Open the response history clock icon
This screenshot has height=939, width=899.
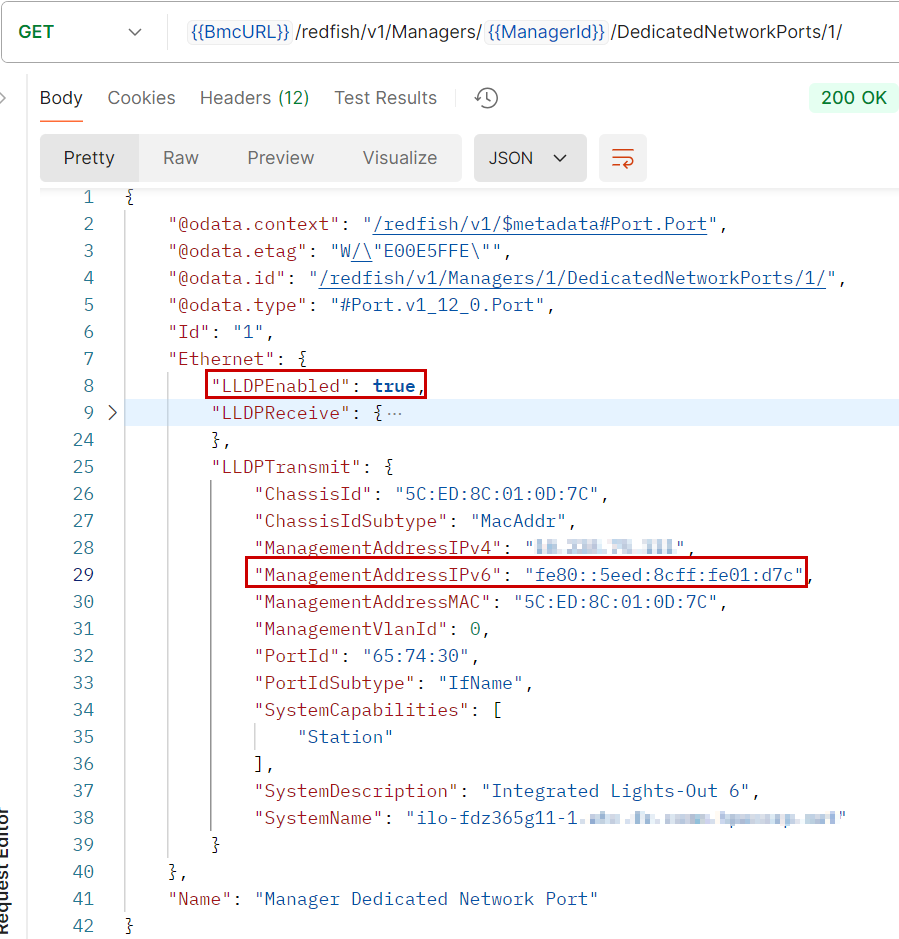(486, 98)
